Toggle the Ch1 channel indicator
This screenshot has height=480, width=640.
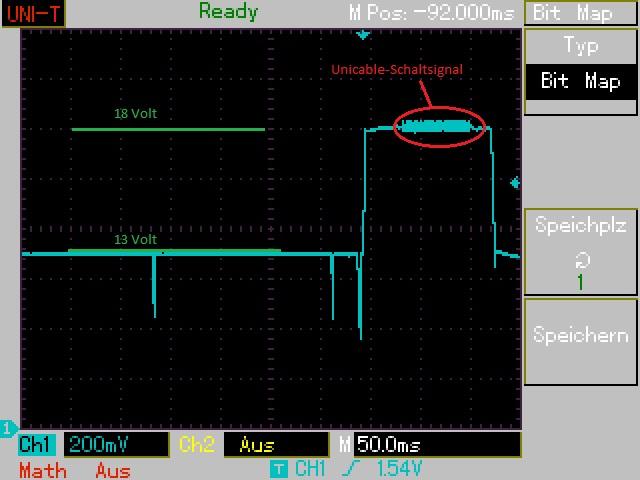pyautogui.click(x=38, y=445)
